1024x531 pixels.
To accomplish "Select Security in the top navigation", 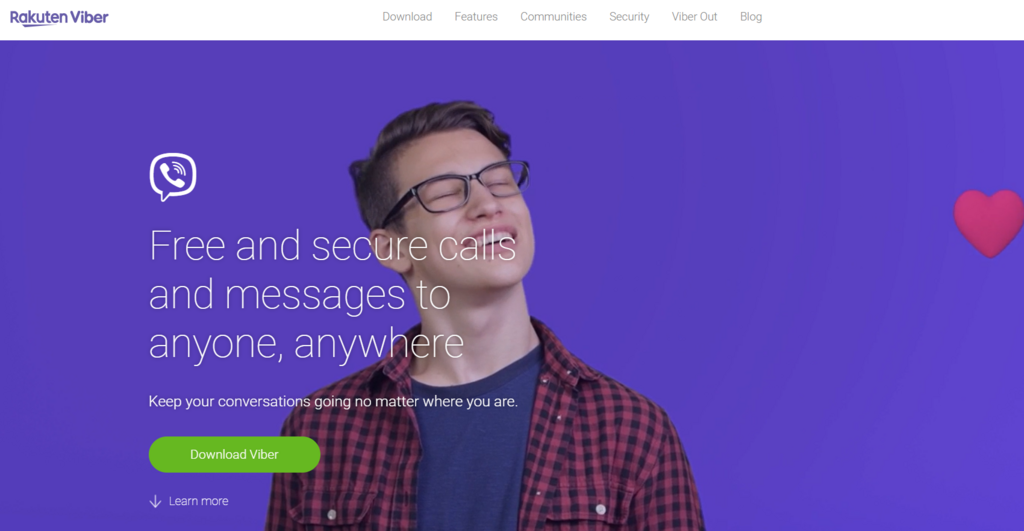I will pos(629,17).
